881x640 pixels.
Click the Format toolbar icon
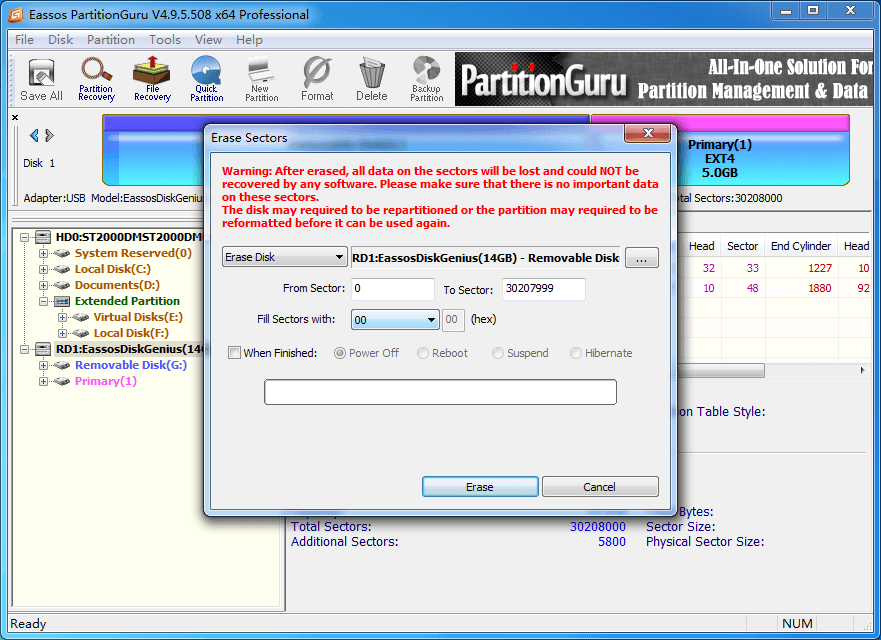tap(317, 80)
